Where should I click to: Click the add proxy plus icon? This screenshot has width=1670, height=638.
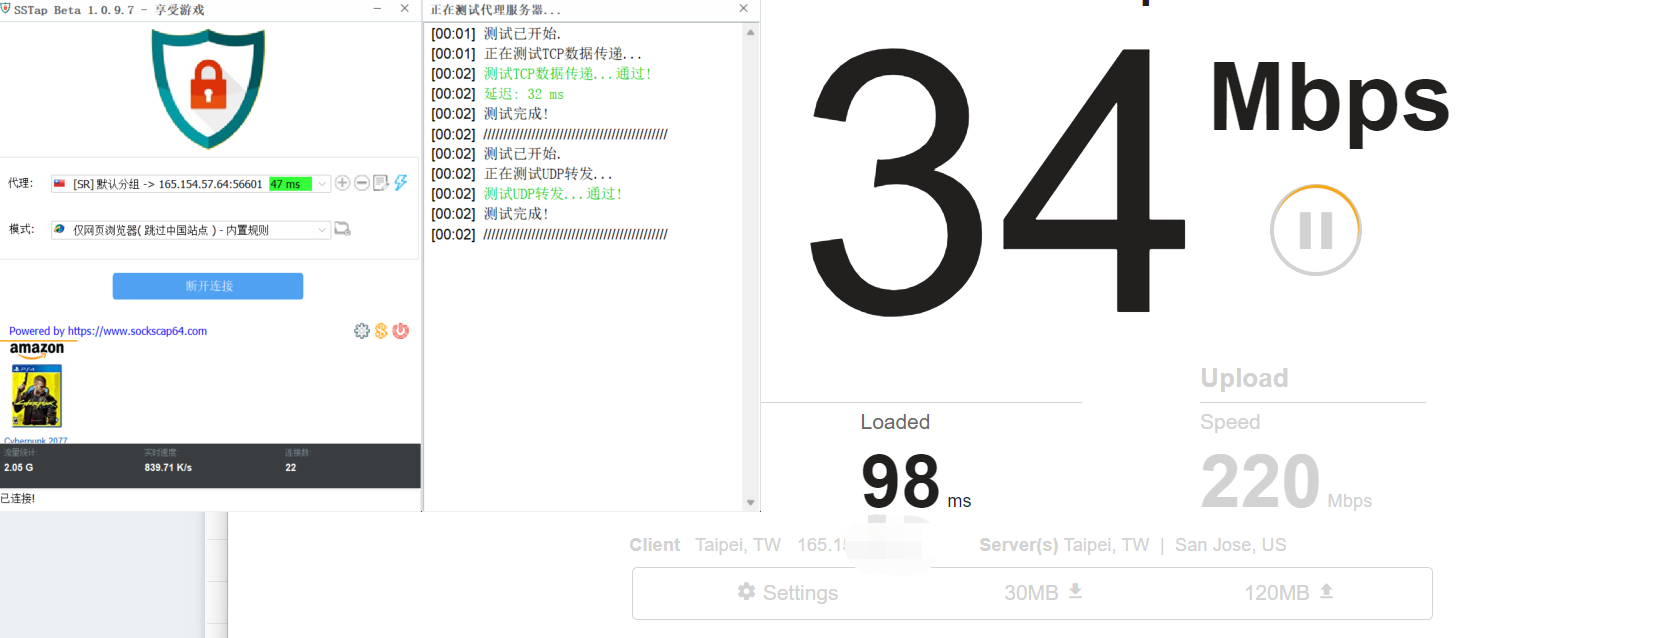(342, 183)
